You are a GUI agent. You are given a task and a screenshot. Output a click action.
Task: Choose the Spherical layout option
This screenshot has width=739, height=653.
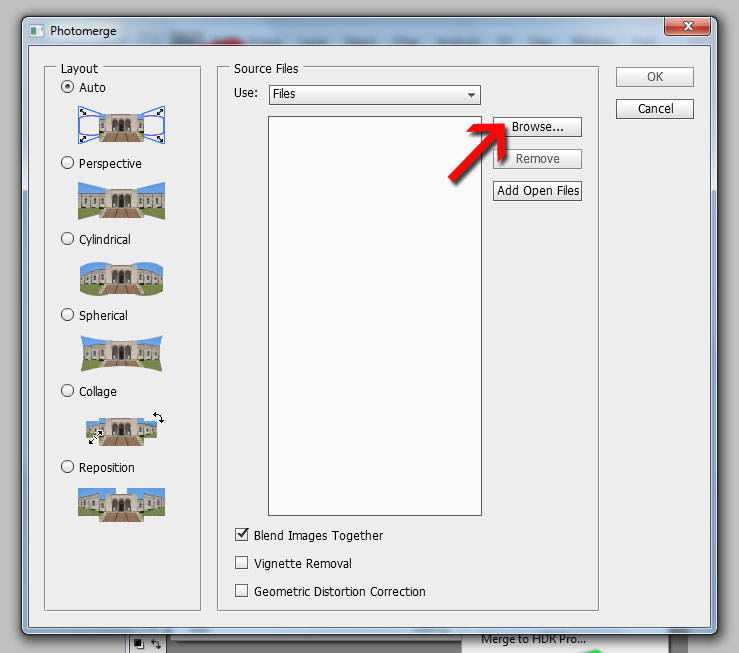[67, 315]
